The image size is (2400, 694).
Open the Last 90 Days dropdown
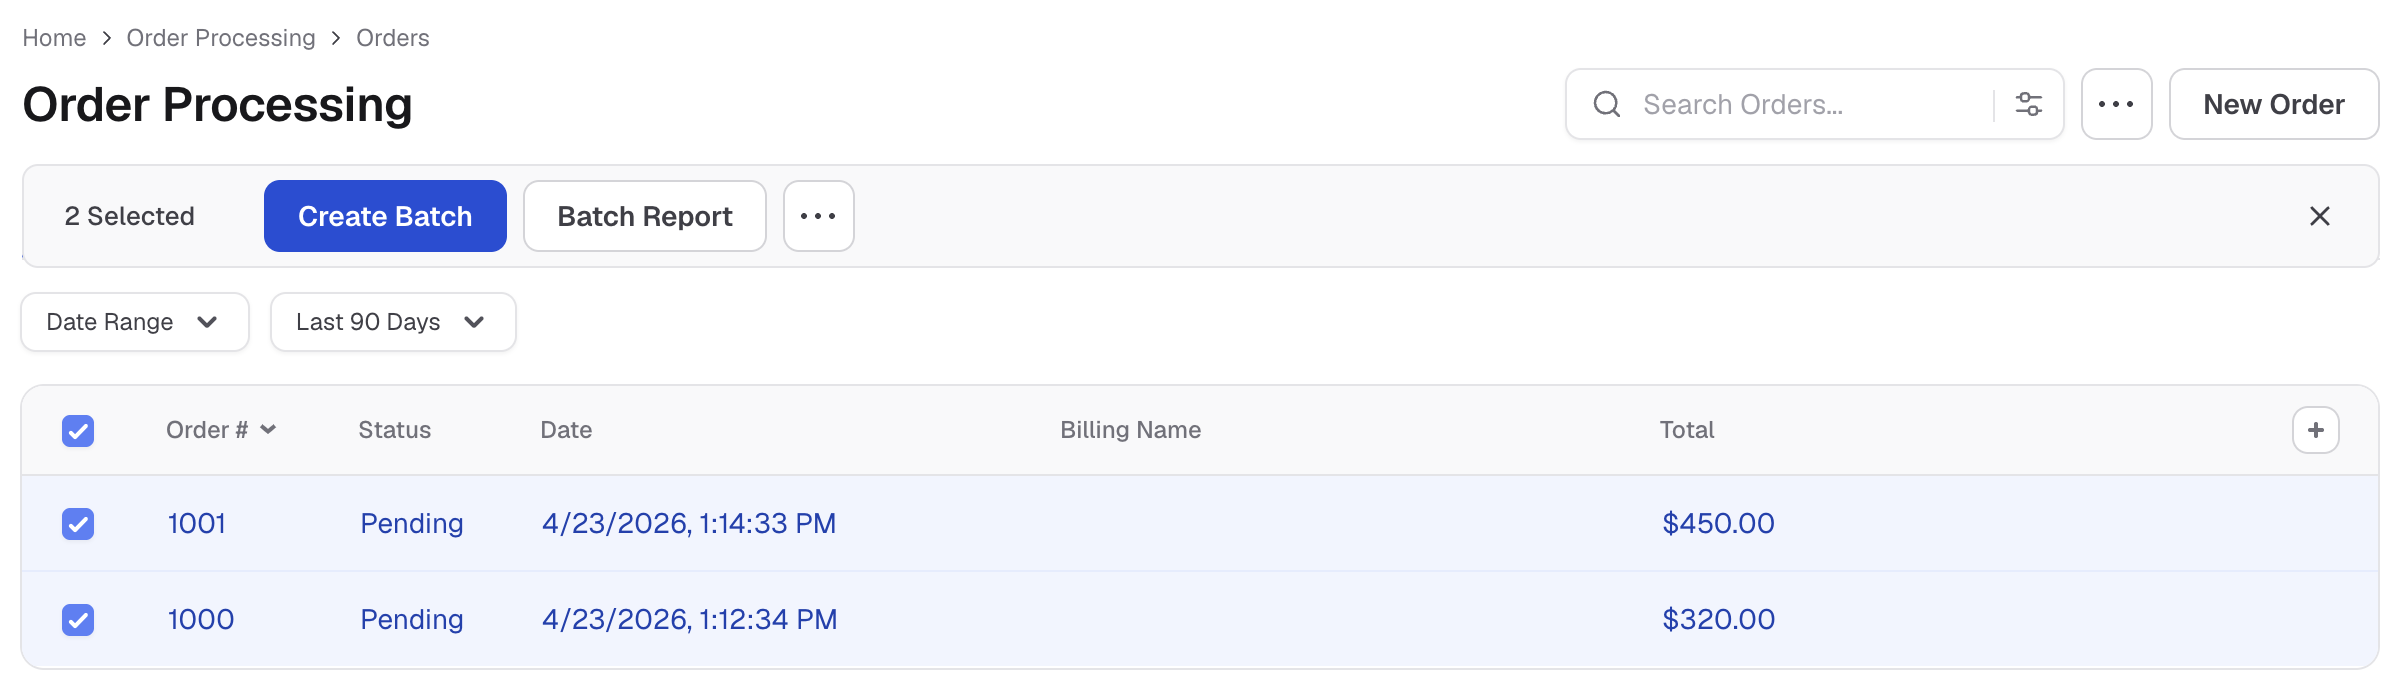point(393,322)
